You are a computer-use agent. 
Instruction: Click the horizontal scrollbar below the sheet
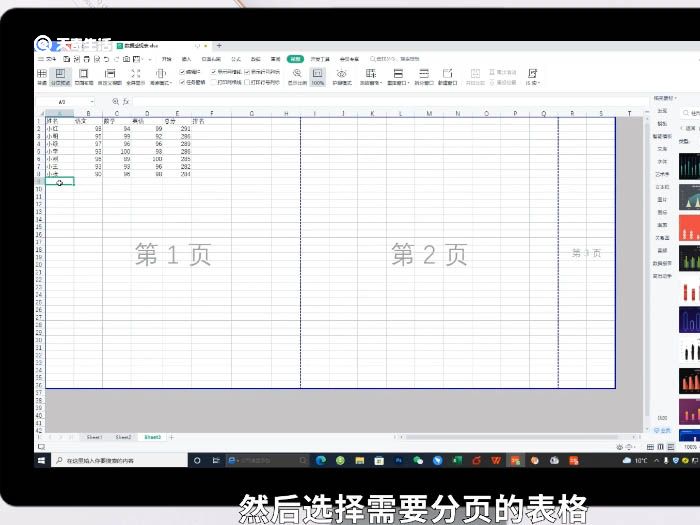pos(511,437)
